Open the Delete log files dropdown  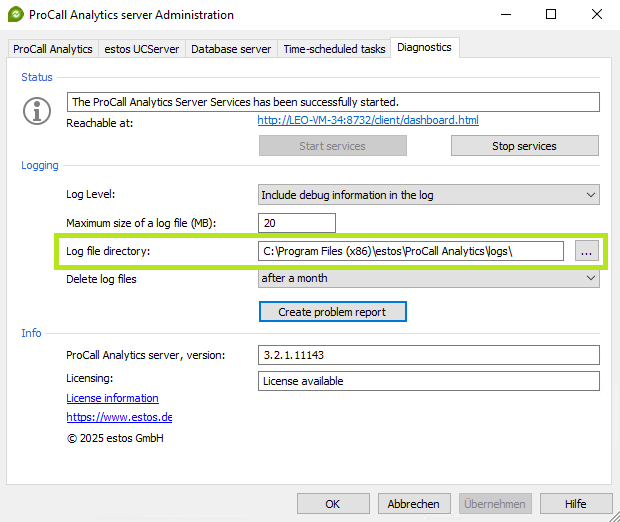428,279
